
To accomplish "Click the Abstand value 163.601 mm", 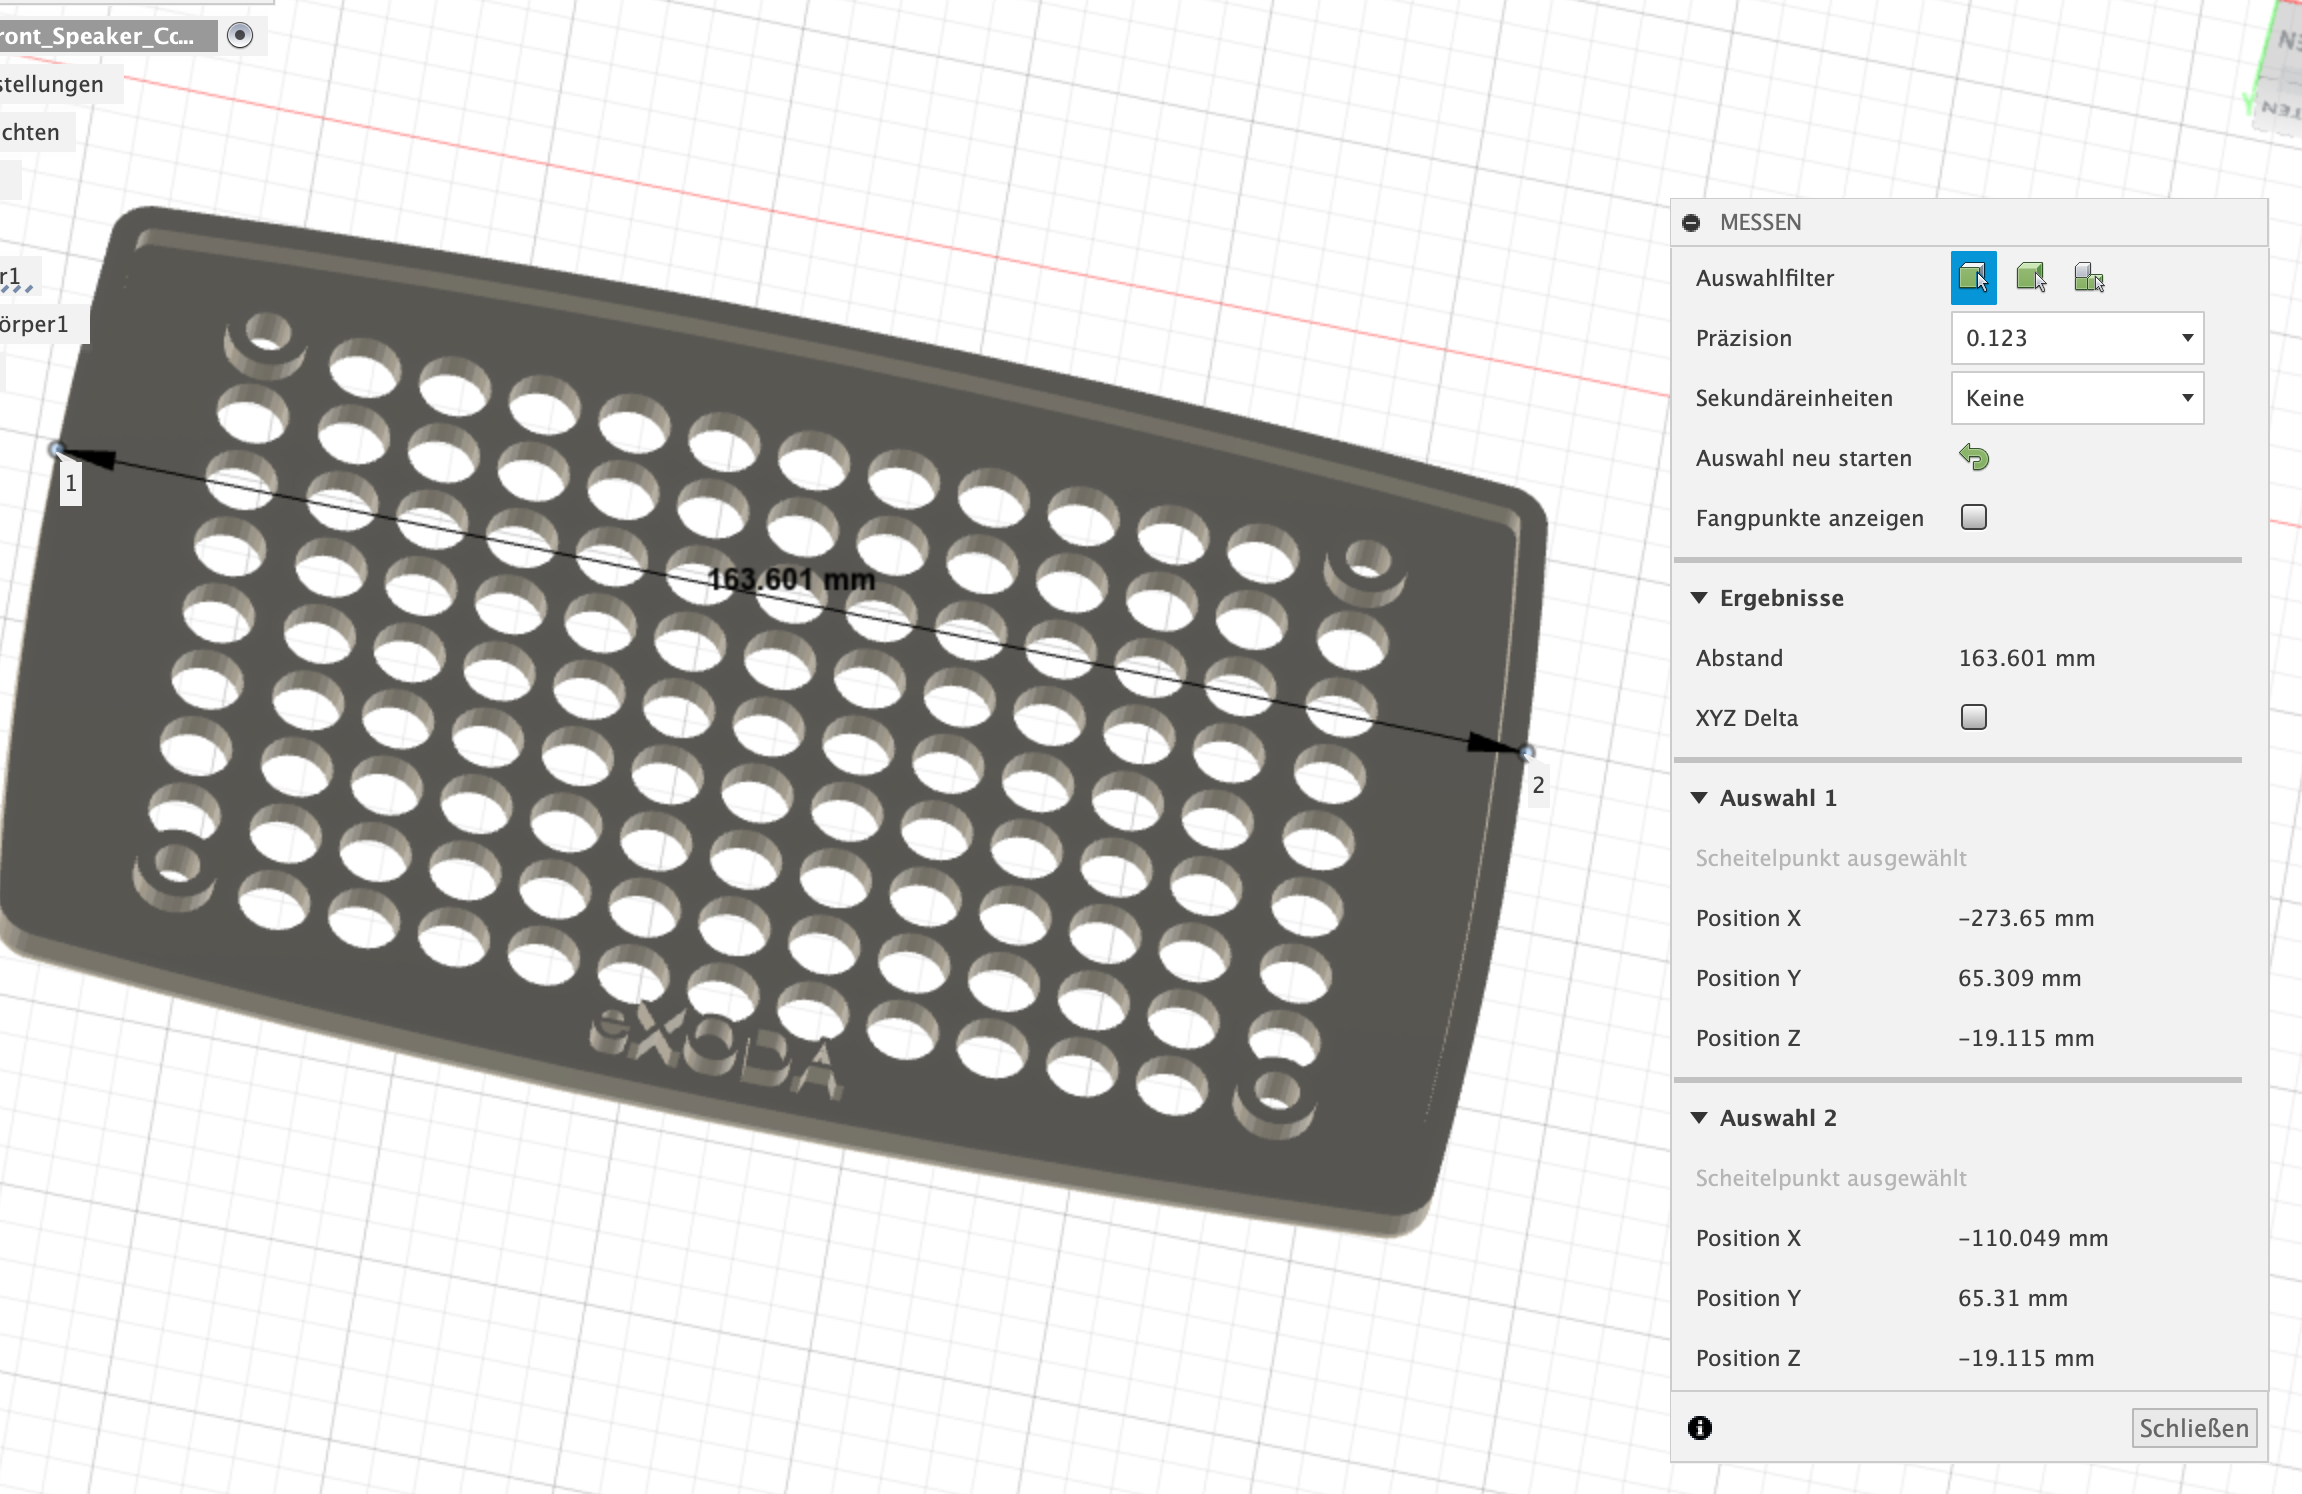I will (2026, 658).
